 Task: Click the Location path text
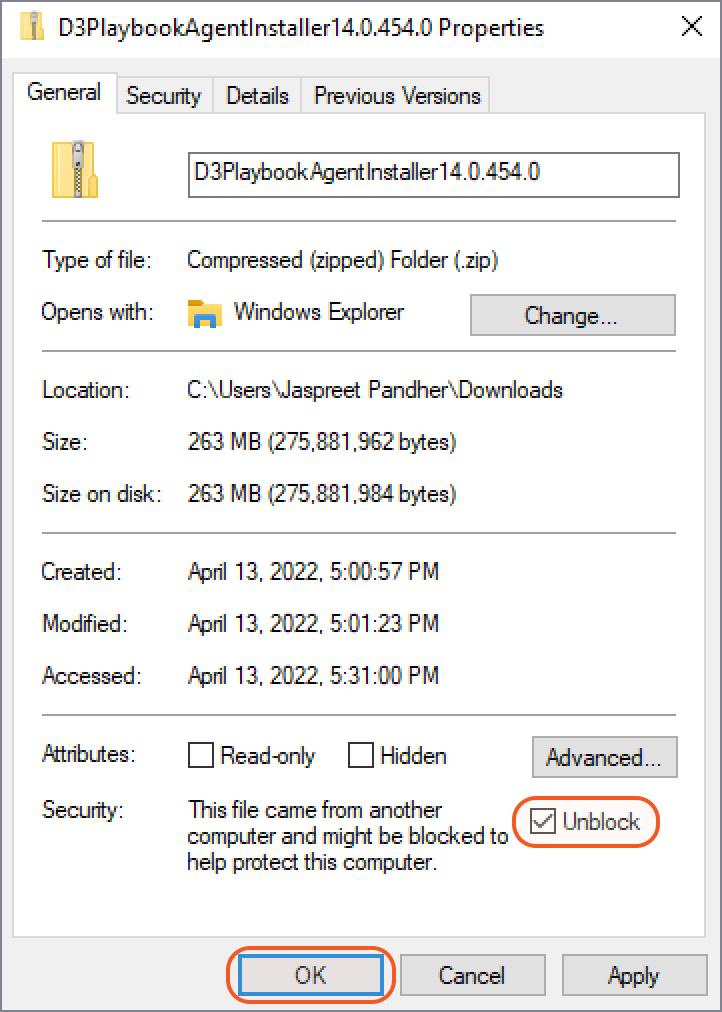click(375, 390)
